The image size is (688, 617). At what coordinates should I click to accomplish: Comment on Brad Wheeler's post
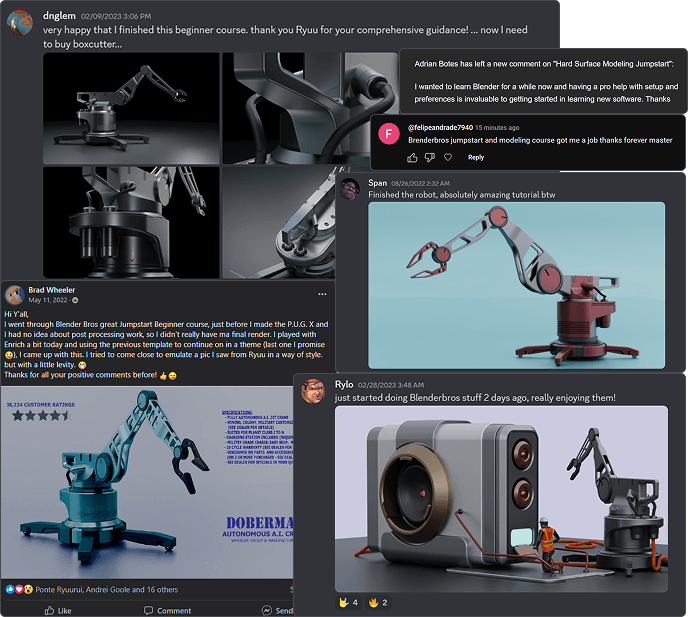point(168,610)
